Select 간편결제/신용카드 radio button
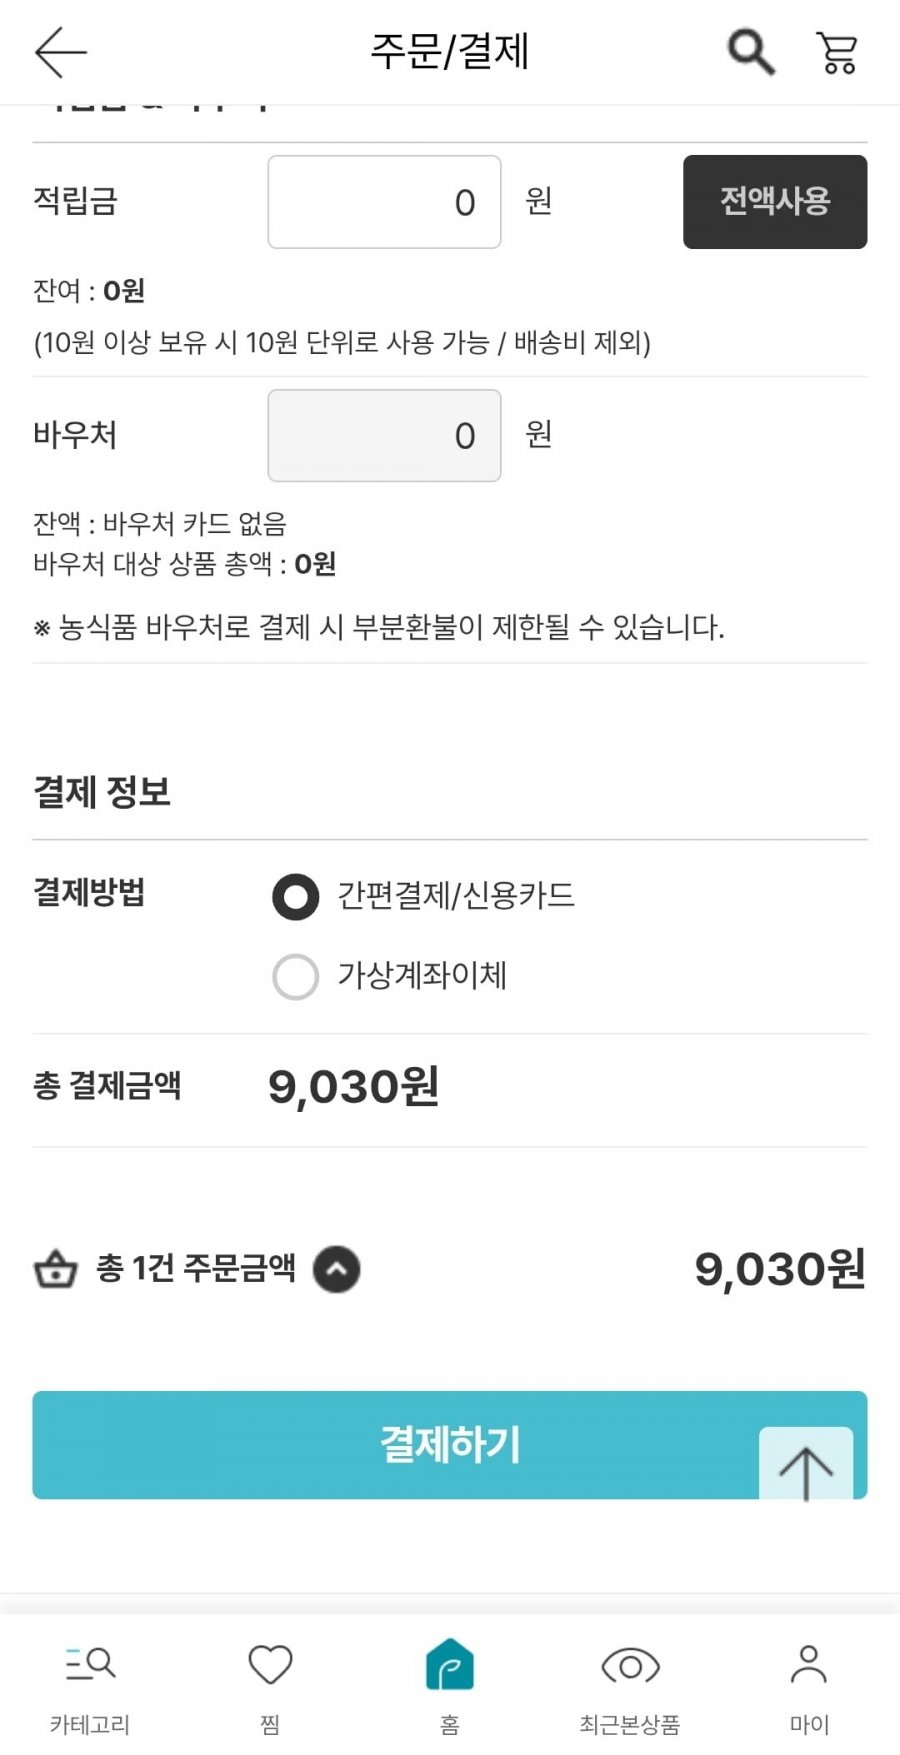This screenshot has width=900, height=1755. 296,896
